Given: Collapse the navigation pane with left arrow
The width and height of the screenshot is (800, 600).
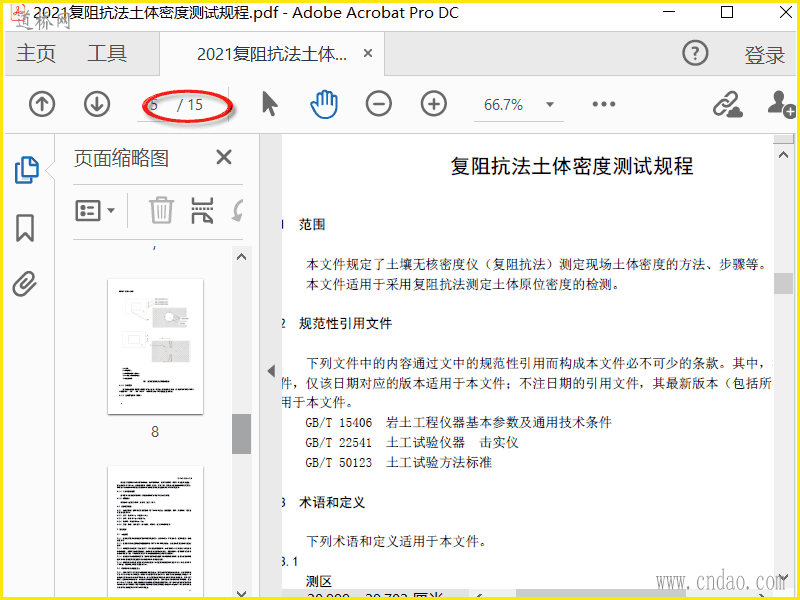Looking at the screenshot, I should [x=271, y=371].
